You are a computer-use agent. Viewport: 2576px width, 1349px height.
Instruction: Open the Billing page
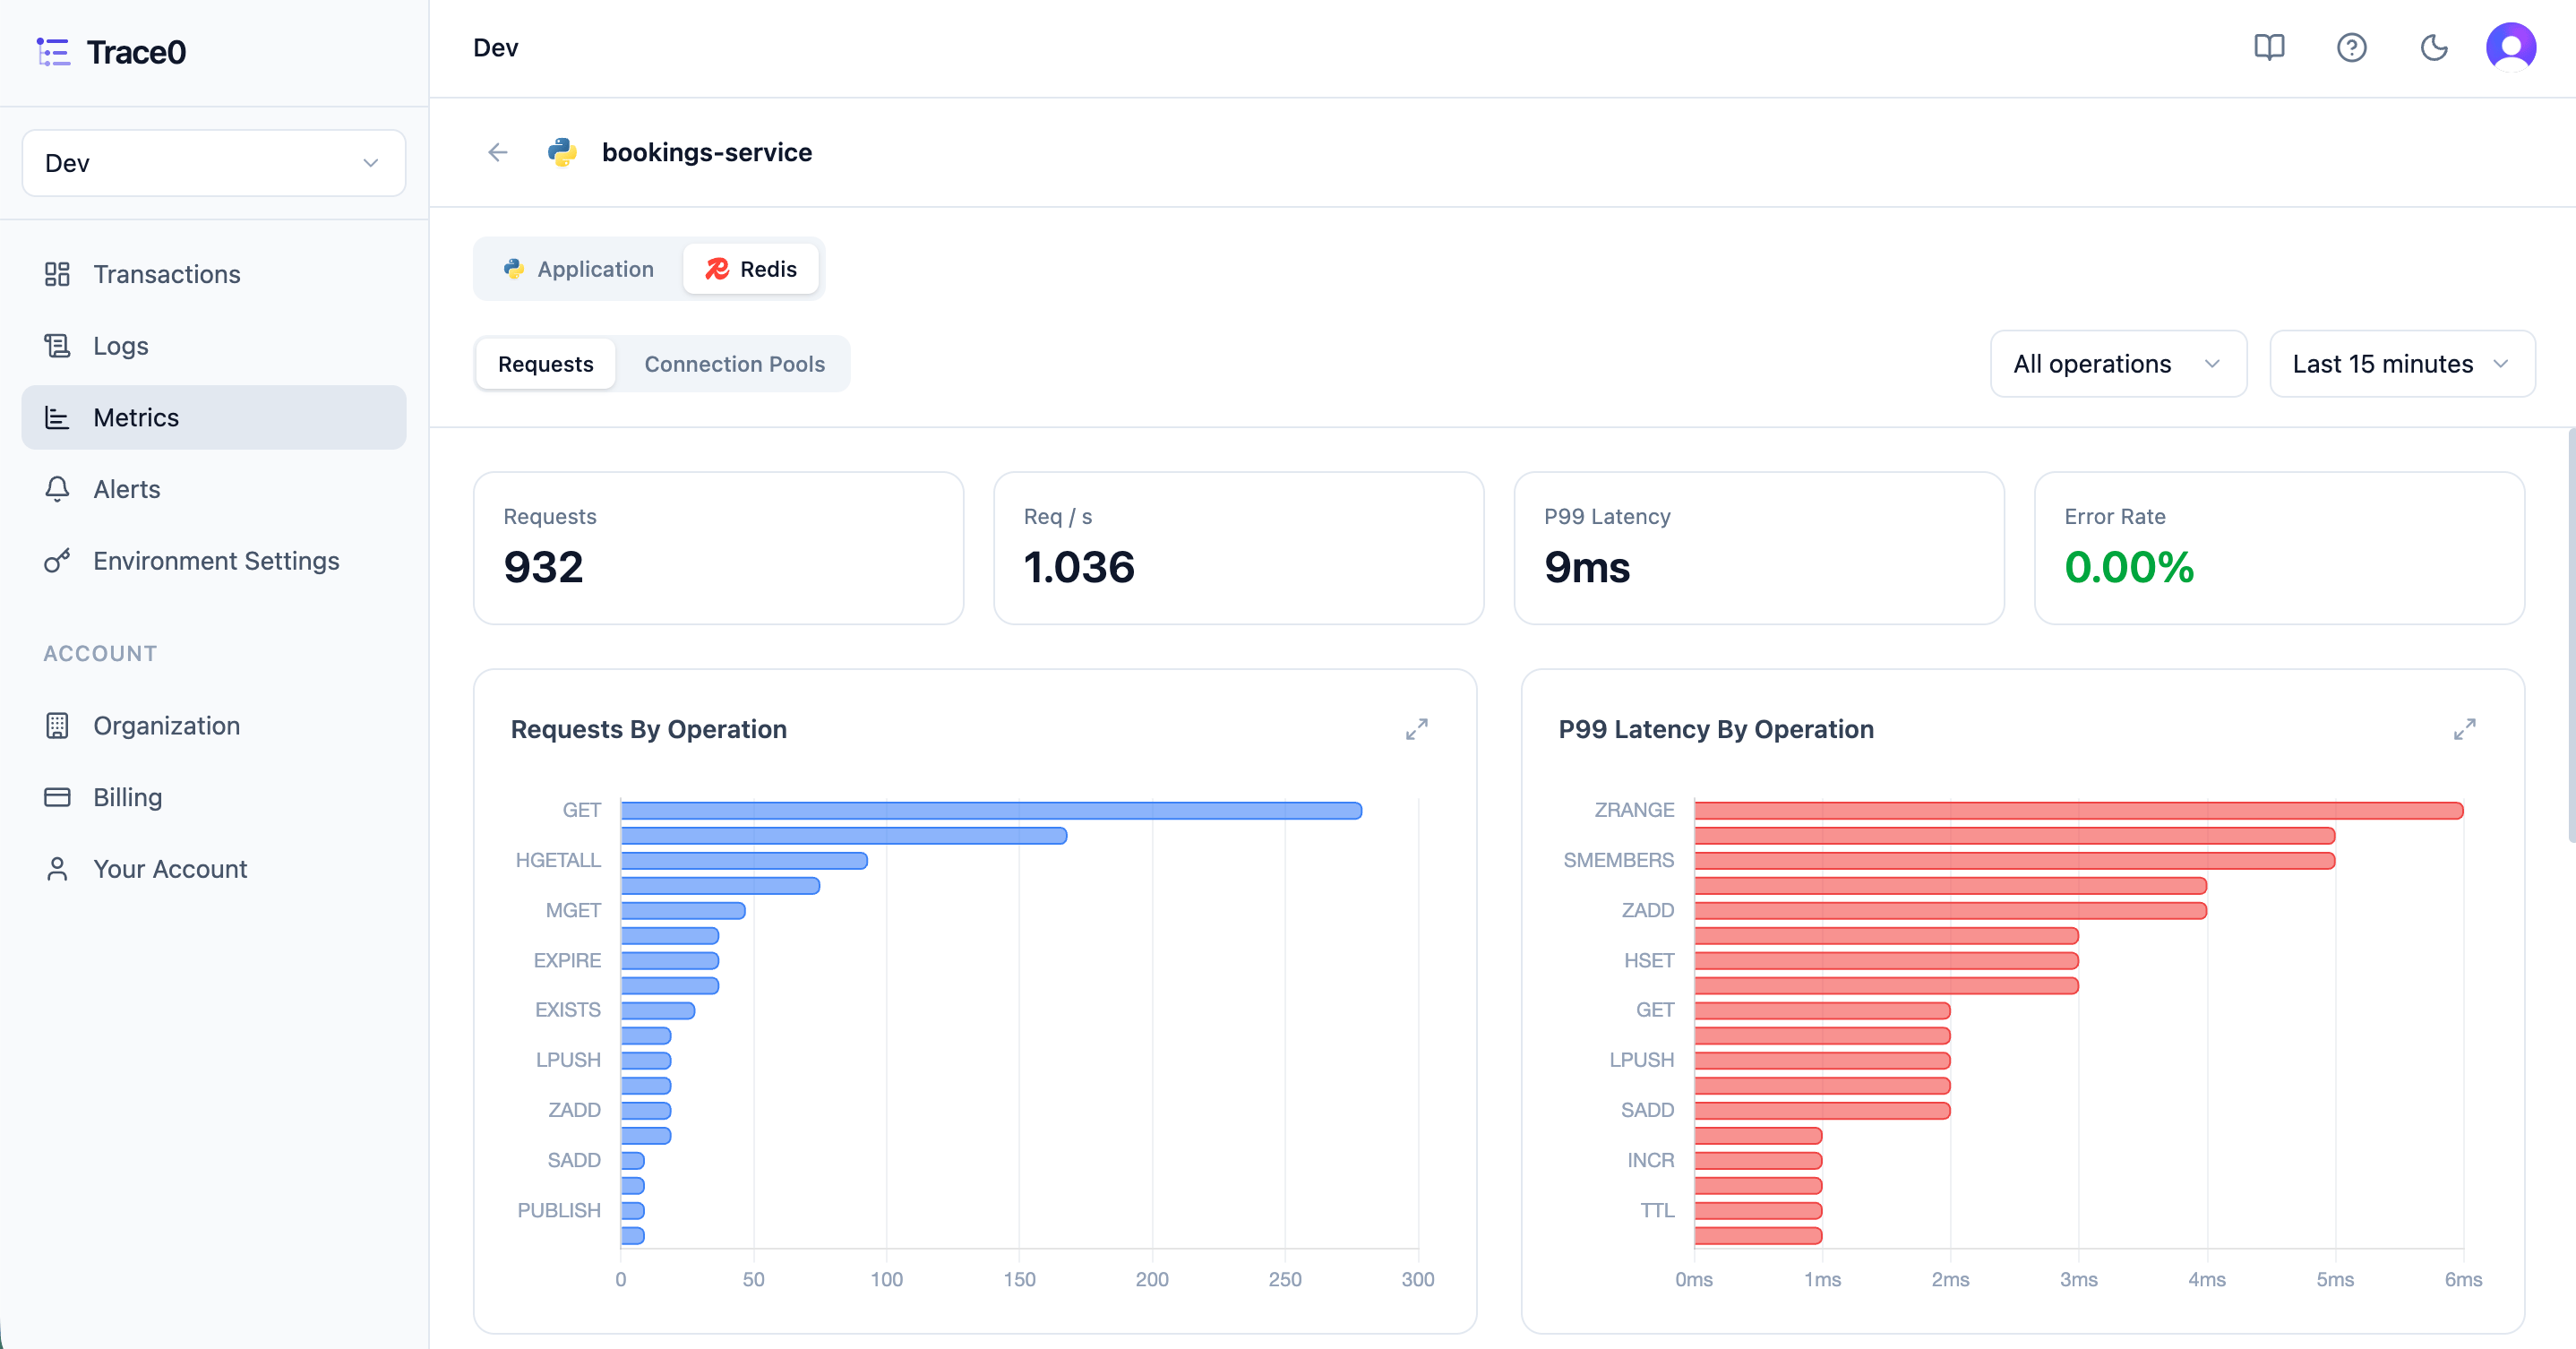pos(214,797)
